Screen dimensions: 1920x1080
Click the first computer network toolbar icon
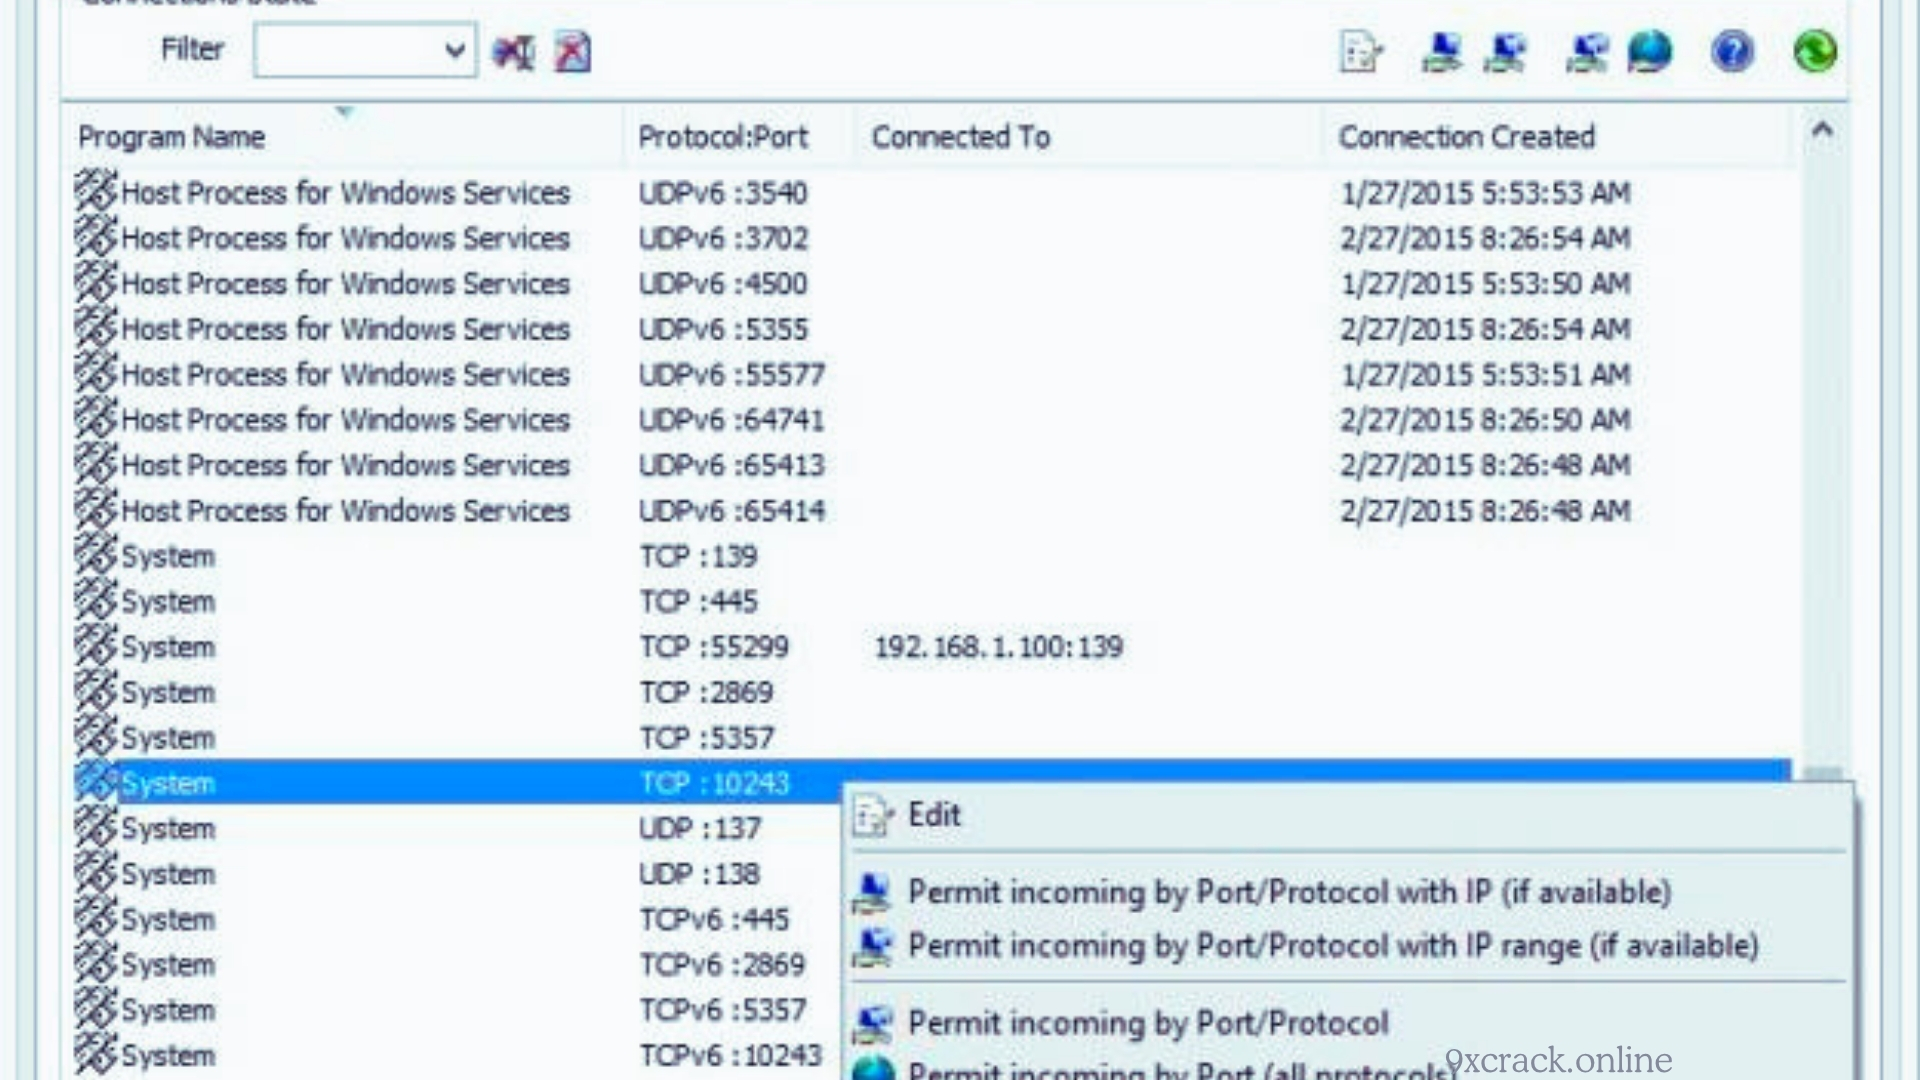pyautogui.click(x=1442, y=52)
